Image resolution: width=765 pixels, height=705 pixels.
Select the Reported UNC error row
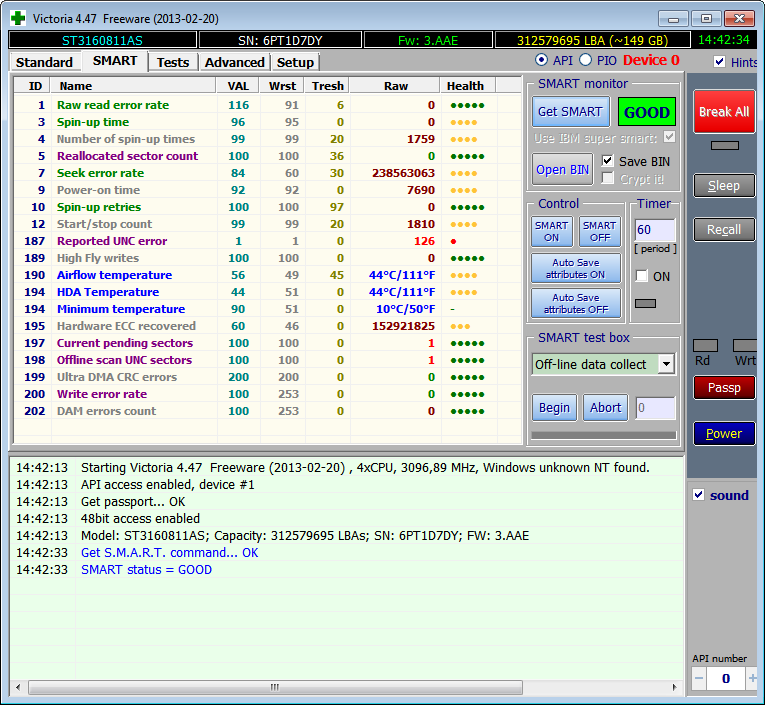267,241
